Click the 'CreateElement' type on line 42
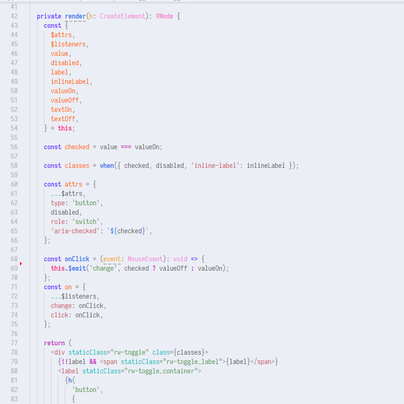 pos(122,16)
